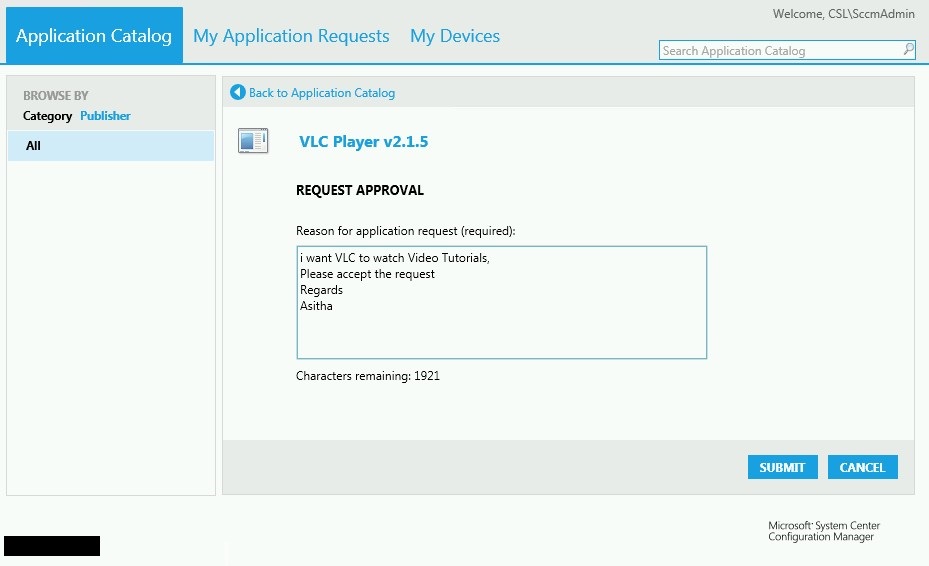Screen dimensions: 929x566
Task: Click the REQUEST APPROVAL heading
Action: [x=360, y=190]
